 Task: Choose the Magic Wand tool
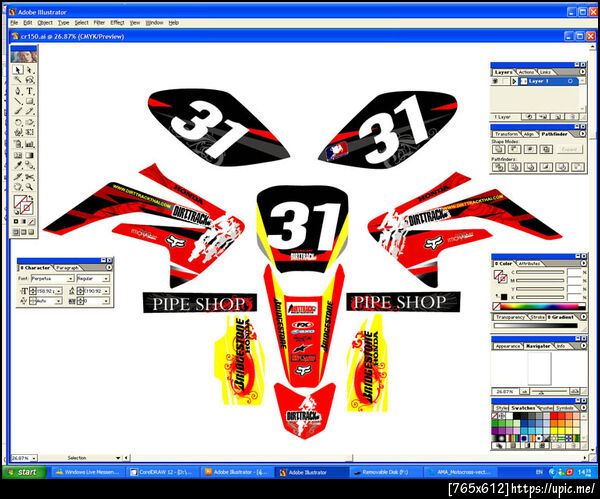coord(18,80)
